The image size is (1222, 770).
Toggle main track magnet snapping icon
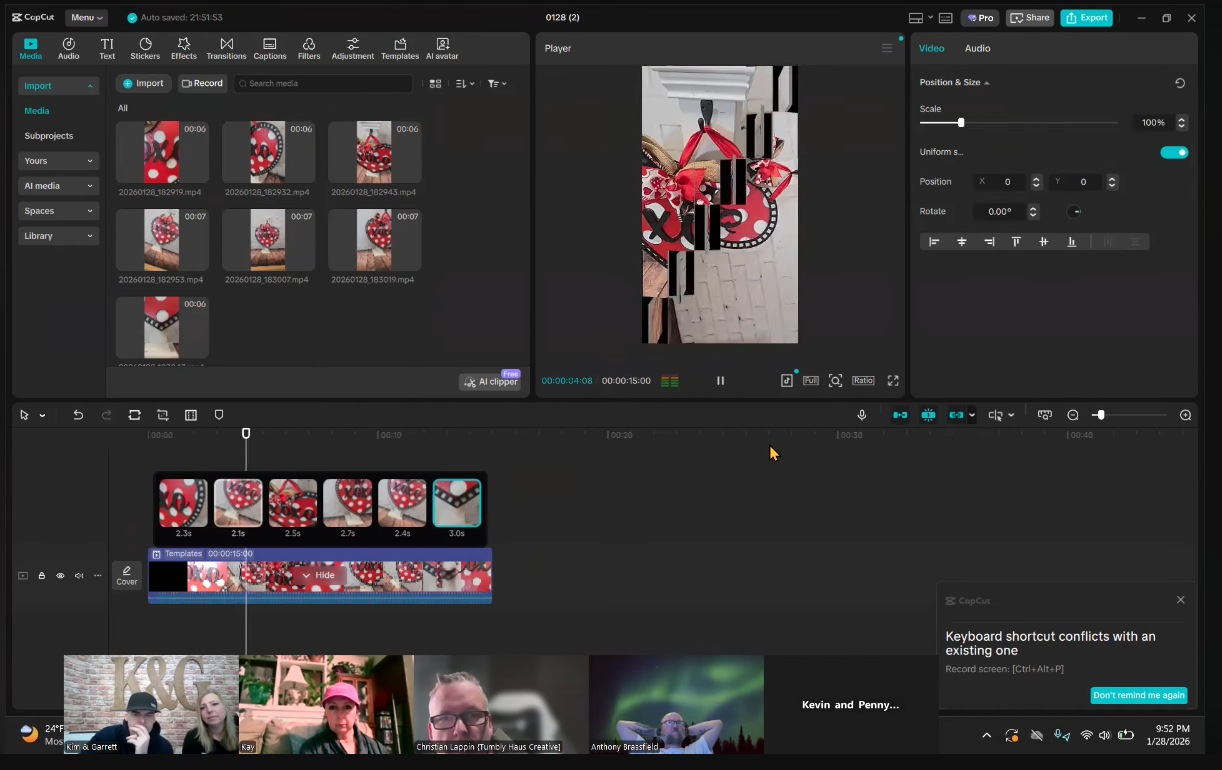click(x=900, y=415)
